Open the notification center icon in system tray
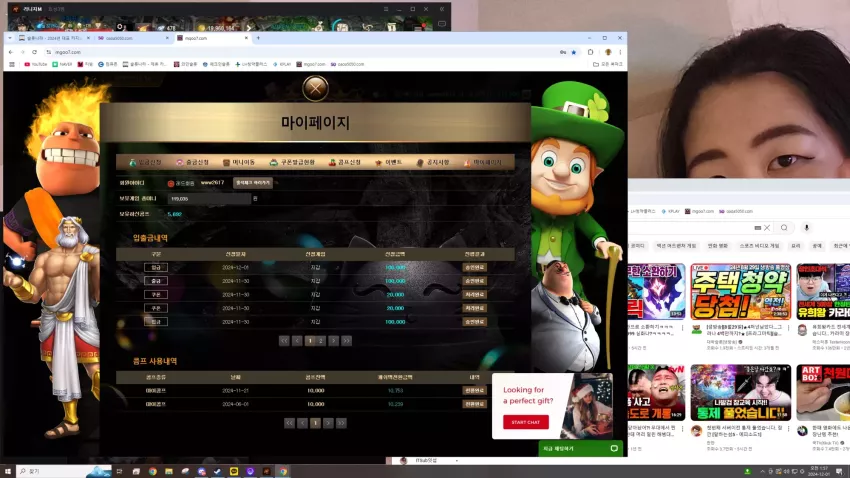 tap(839, 471)
